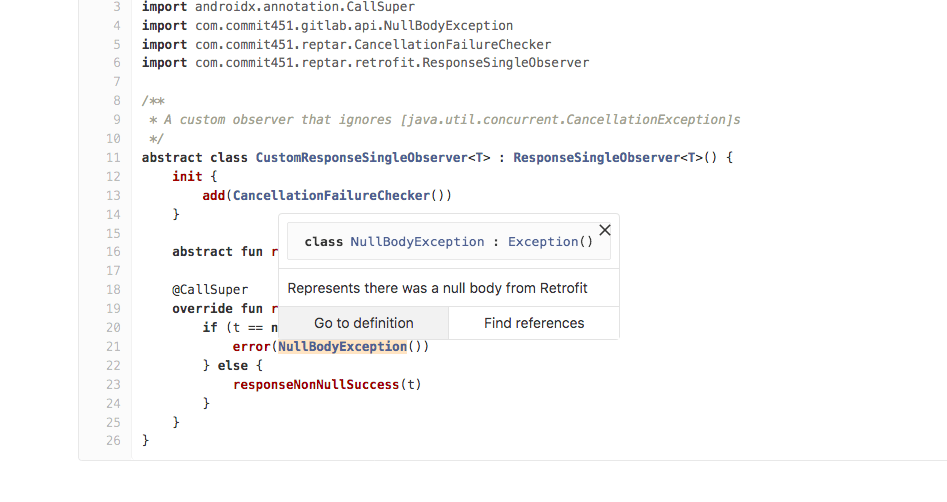947x502 pixels.
Task: Click CancellationFailureChecker call inside the init block
Action: [x=331, y=195]
